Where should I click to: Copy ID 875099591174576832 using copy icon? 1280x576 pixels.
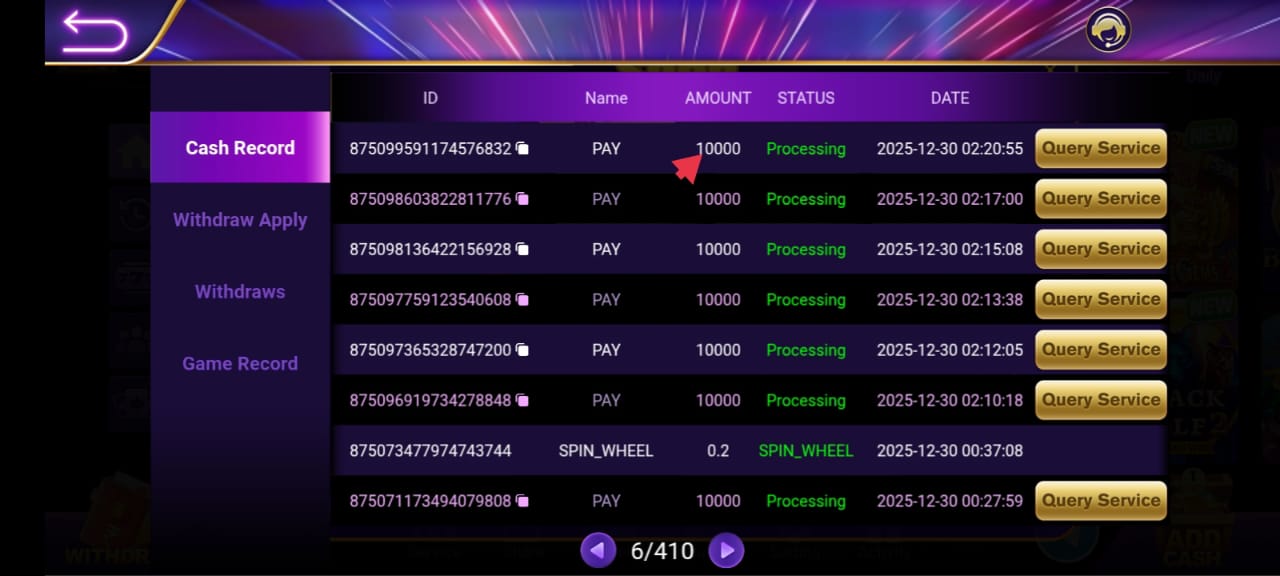click(522, 149)
